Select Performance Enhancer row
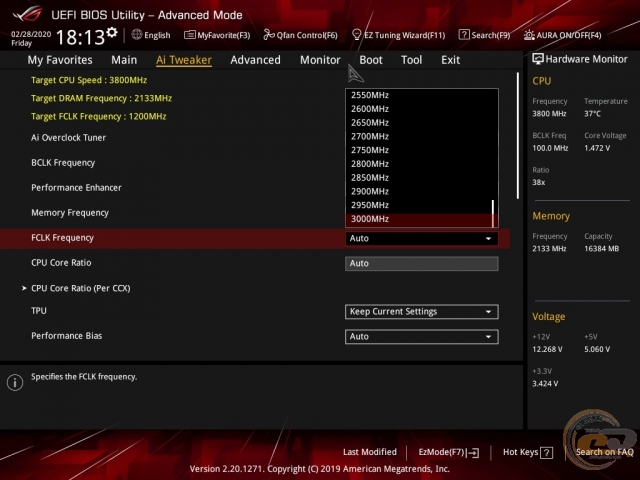640x480 pixels. pos(76,188)
